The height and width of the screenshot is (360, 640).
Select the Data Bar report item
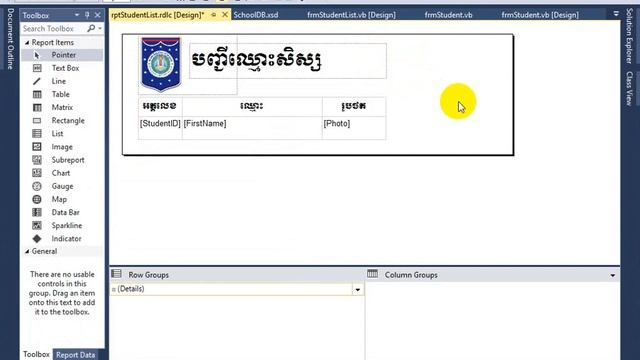coord(62,212)
